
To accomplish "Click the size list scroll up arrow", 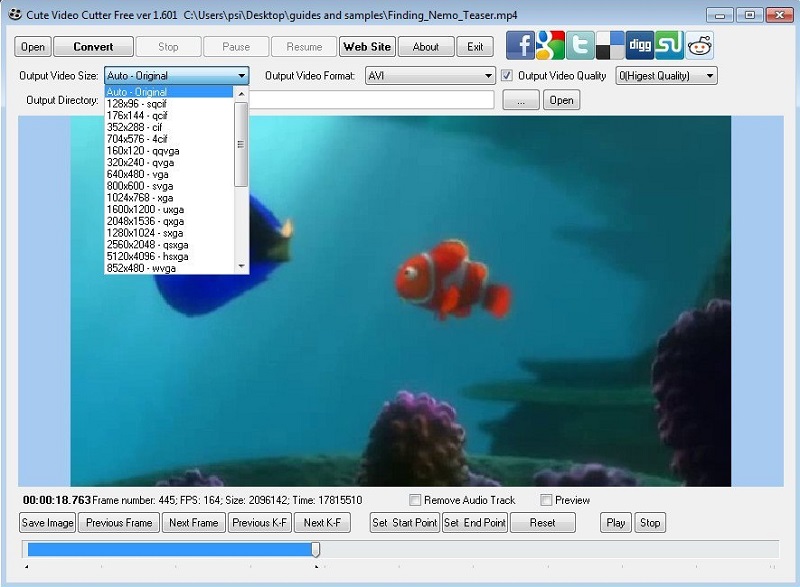I will (241, 94).
